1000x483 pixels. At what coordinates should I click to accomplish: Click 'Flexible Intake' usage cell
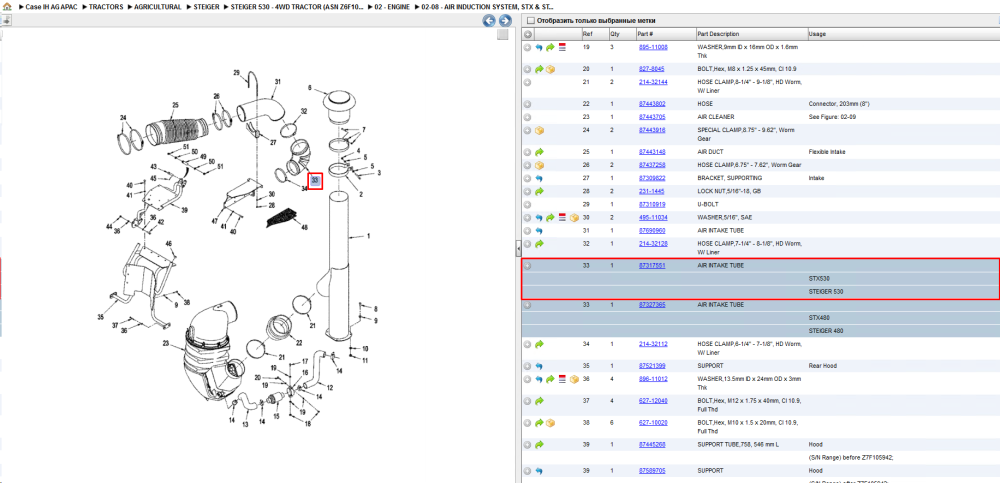click(x=827, y=152)
